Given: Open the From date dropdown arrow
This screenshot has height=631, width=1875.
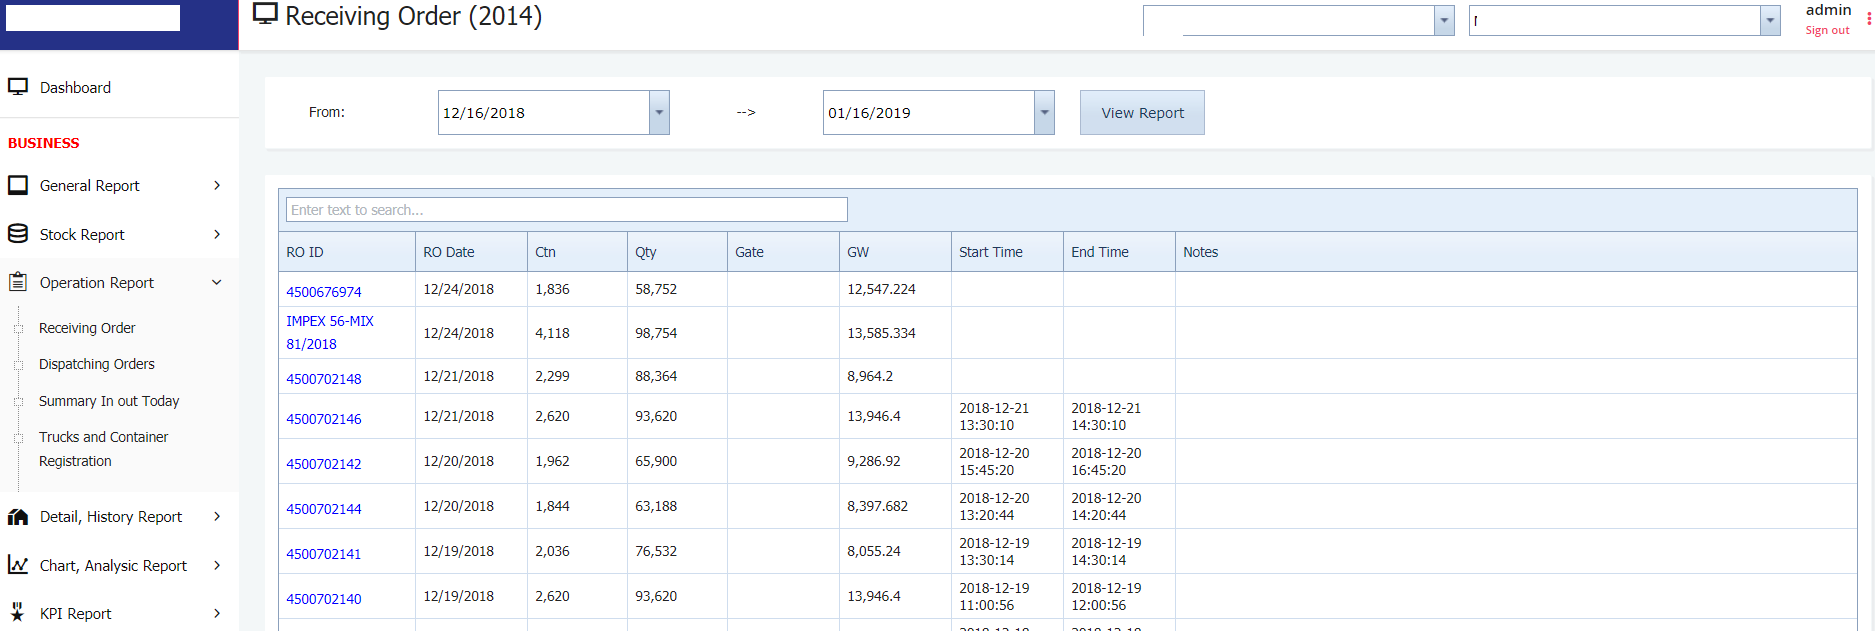Looking at the screenshot, I should [x=659, y=113].
